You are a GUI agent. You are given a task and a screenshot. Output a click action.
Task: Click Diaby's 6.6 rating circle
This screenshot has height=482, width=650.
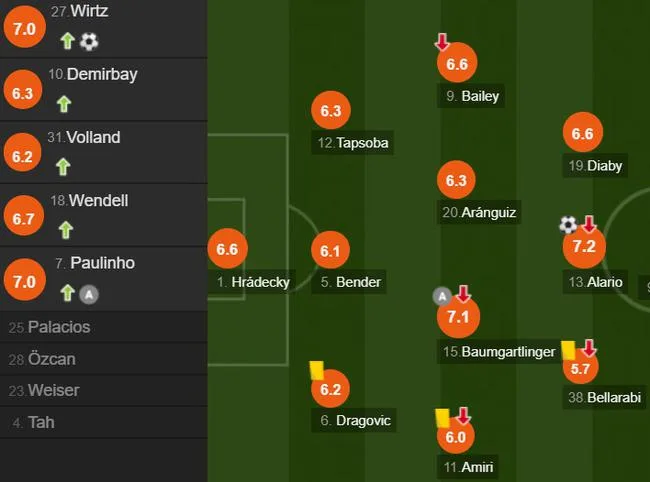point(582,133)
